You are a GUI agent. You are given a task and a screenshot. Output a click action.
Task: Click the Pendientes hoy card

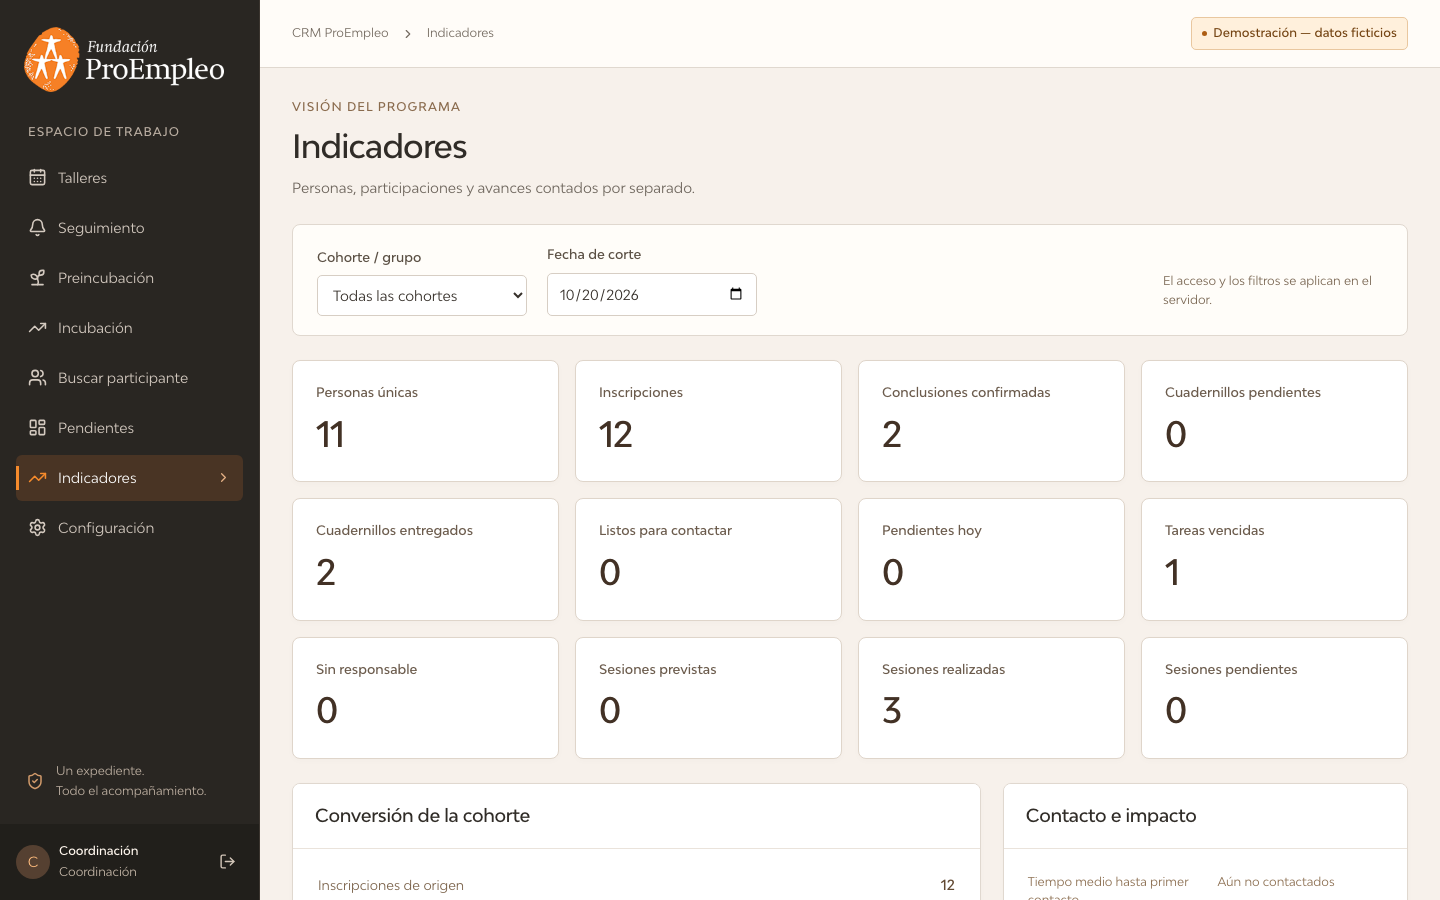pyautogui.click(x=991, y=559)
